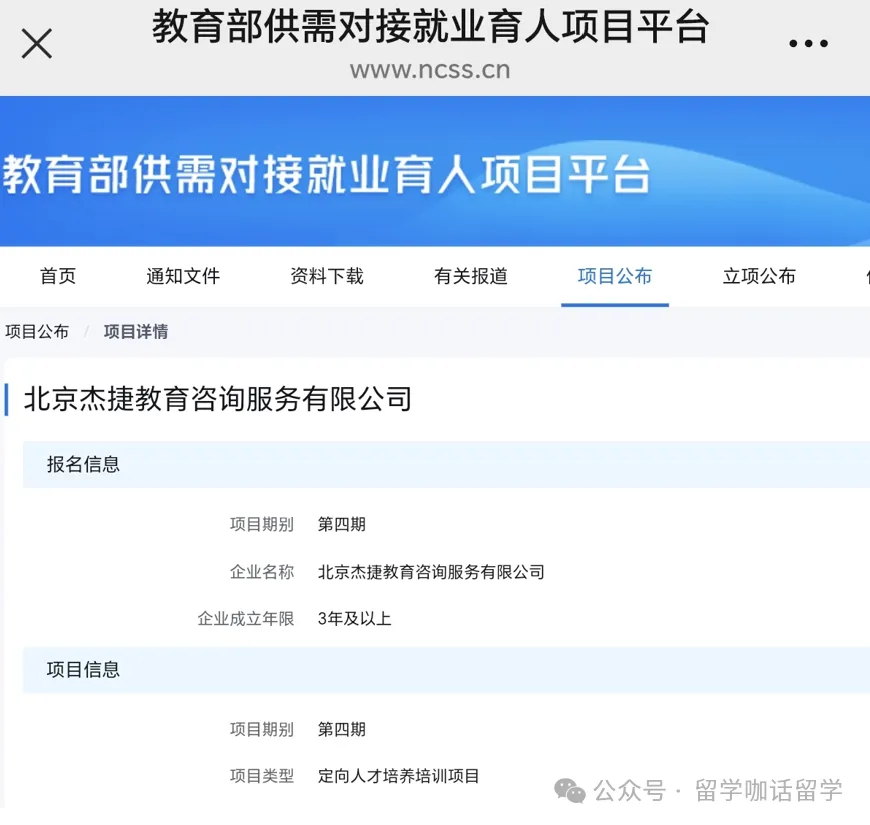This screenshot has height=825, width=870.
Task: Click the 定向人才培养培训项目 value
Action: (x=398, y=776)
